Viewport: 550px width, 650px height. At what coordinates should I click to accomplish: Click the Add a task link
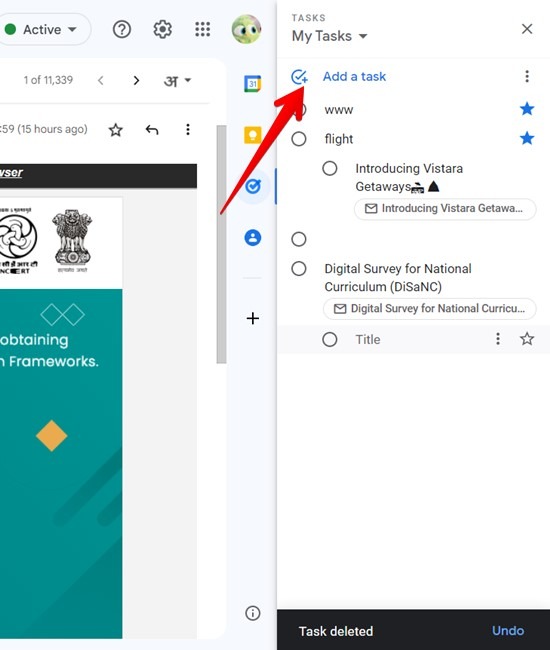pos(354,76)
